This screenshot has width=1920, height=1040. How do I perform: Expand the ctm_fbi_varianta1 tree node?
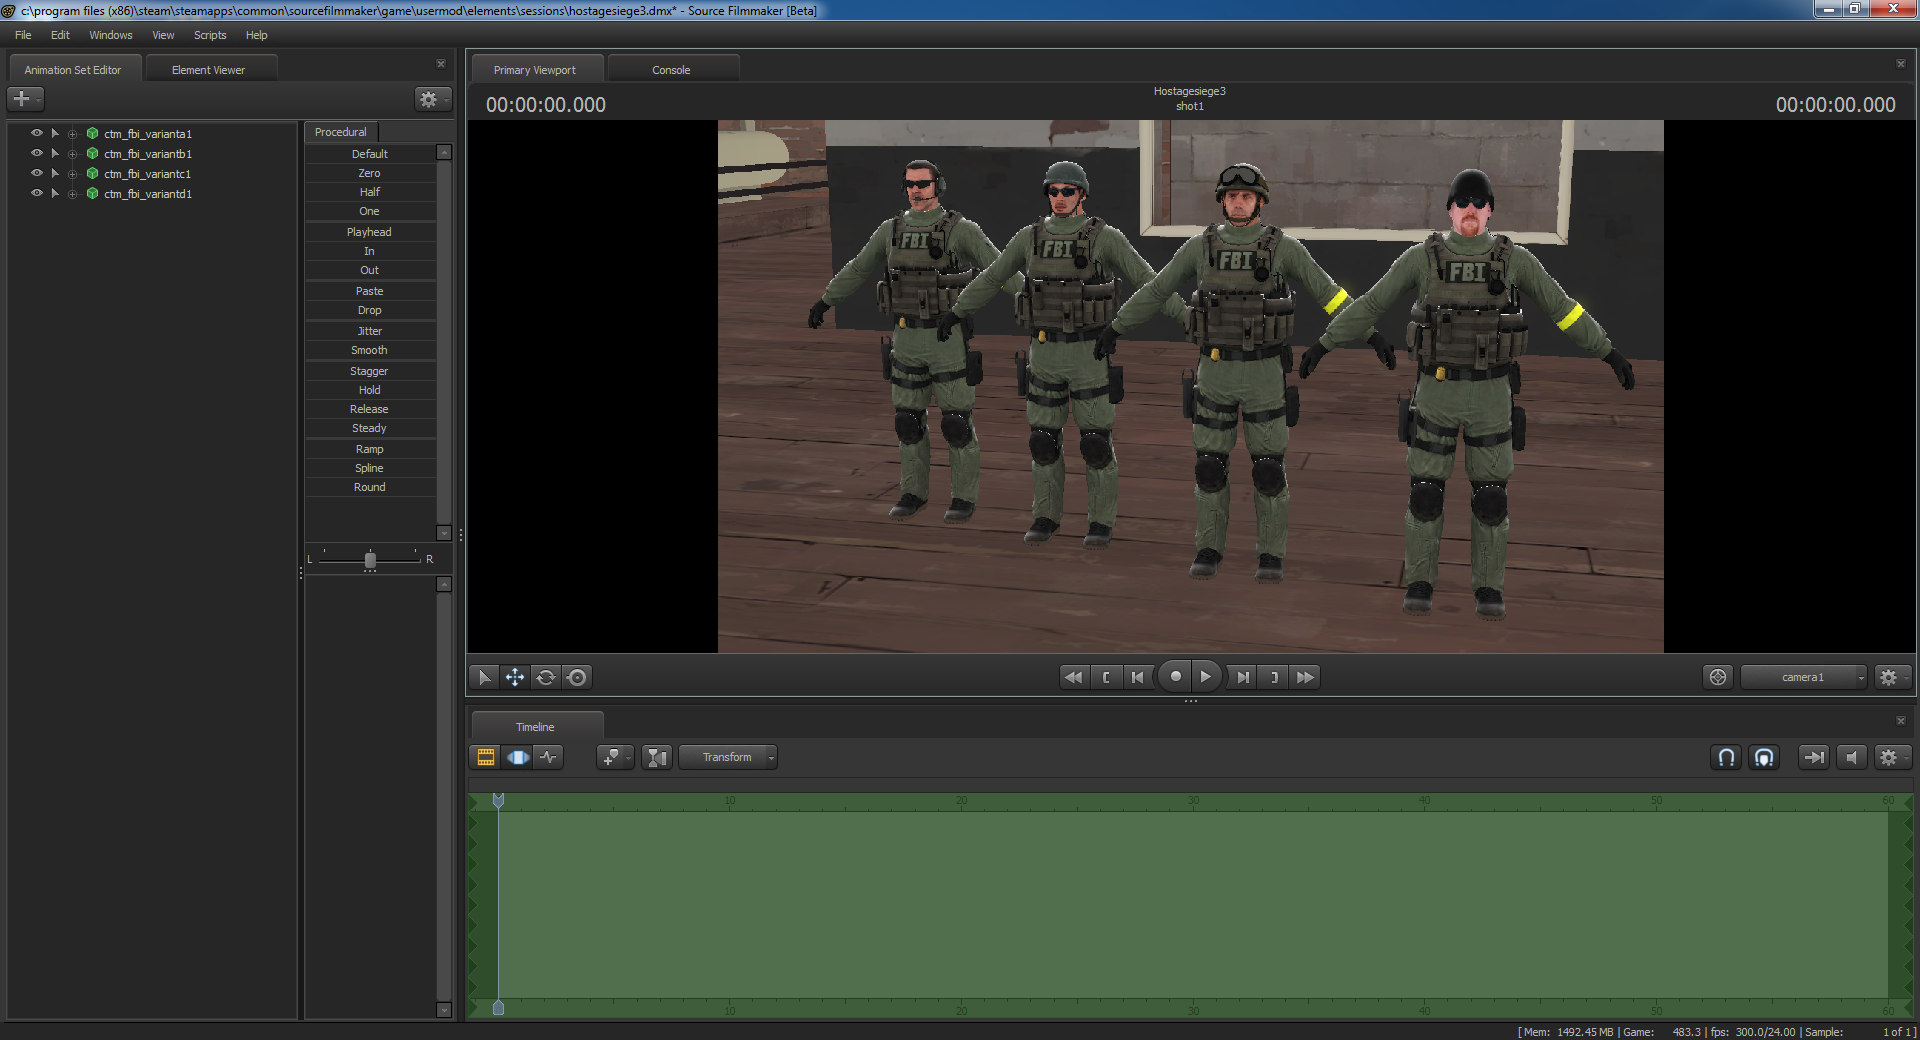tap(72, 134)
